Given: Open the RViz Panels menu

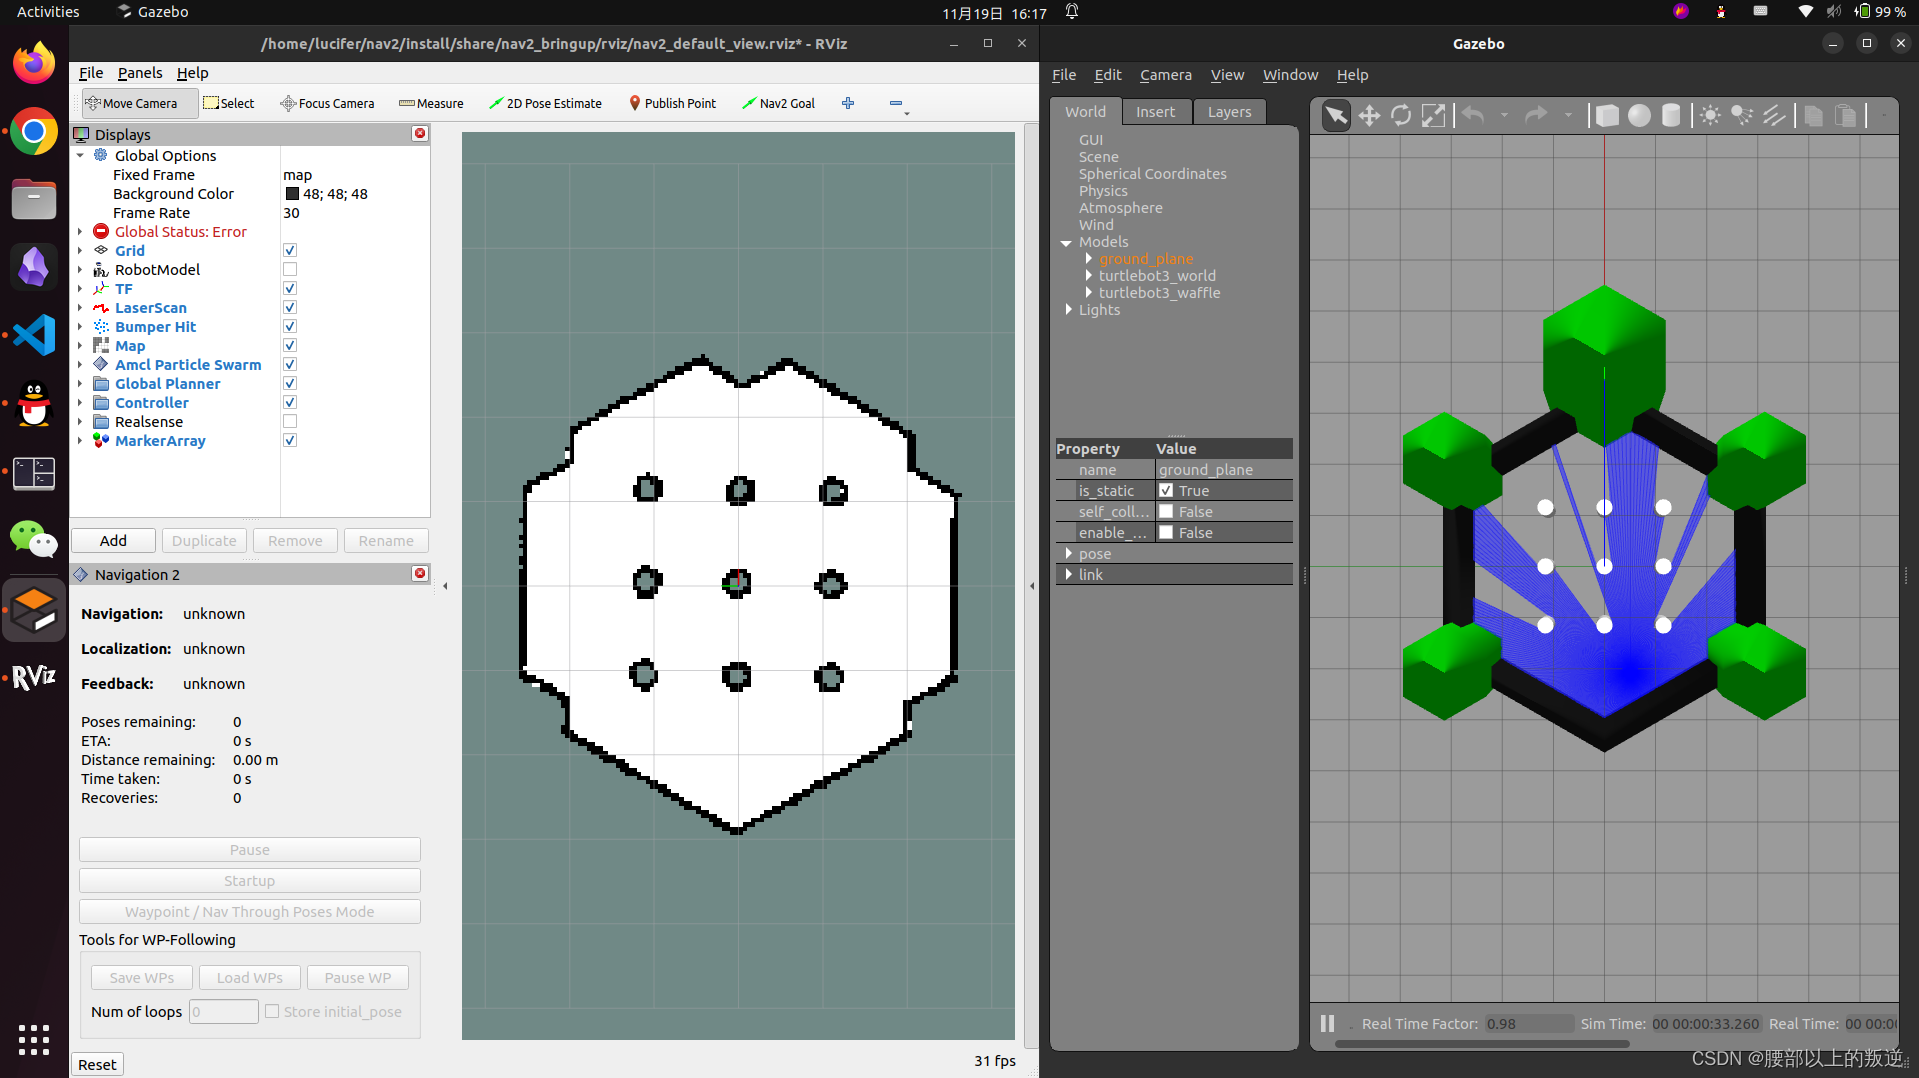Looking at the screenshot, I should pos(140,72).
